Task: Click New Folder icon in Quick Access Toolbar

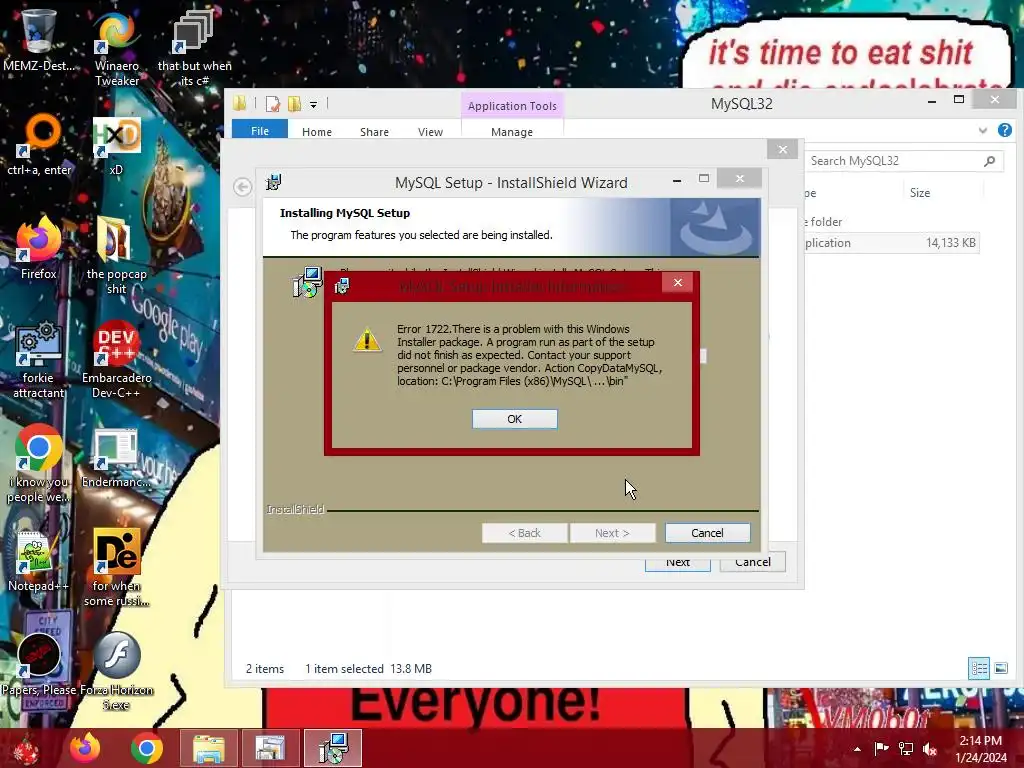Action: (295, 104)
